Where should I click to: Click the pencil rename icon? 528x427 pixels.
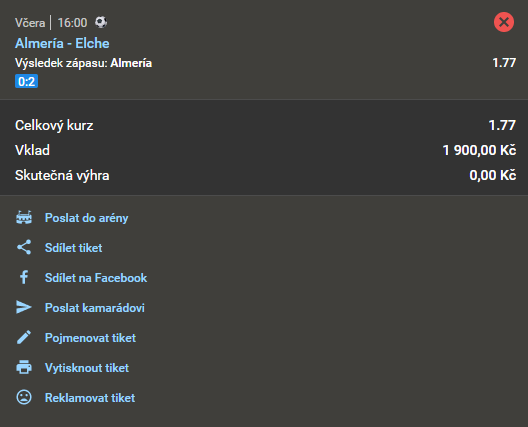click(24, 337)
